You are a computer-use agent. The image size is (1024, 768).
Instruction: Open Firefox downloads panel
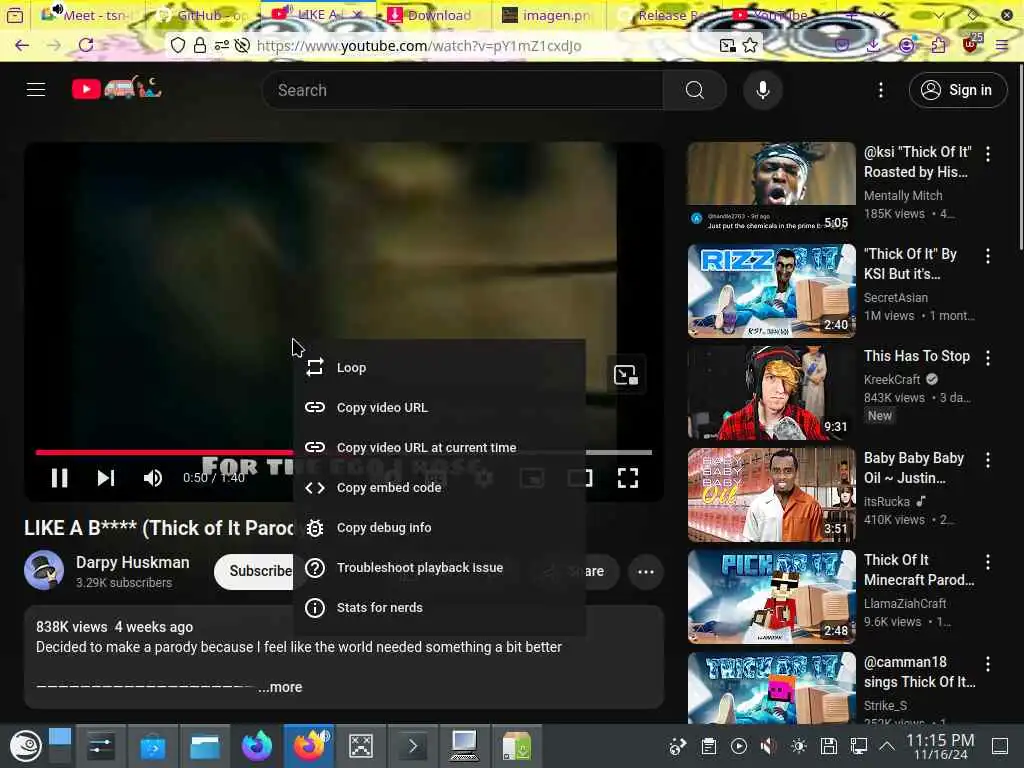pos(873,45)
